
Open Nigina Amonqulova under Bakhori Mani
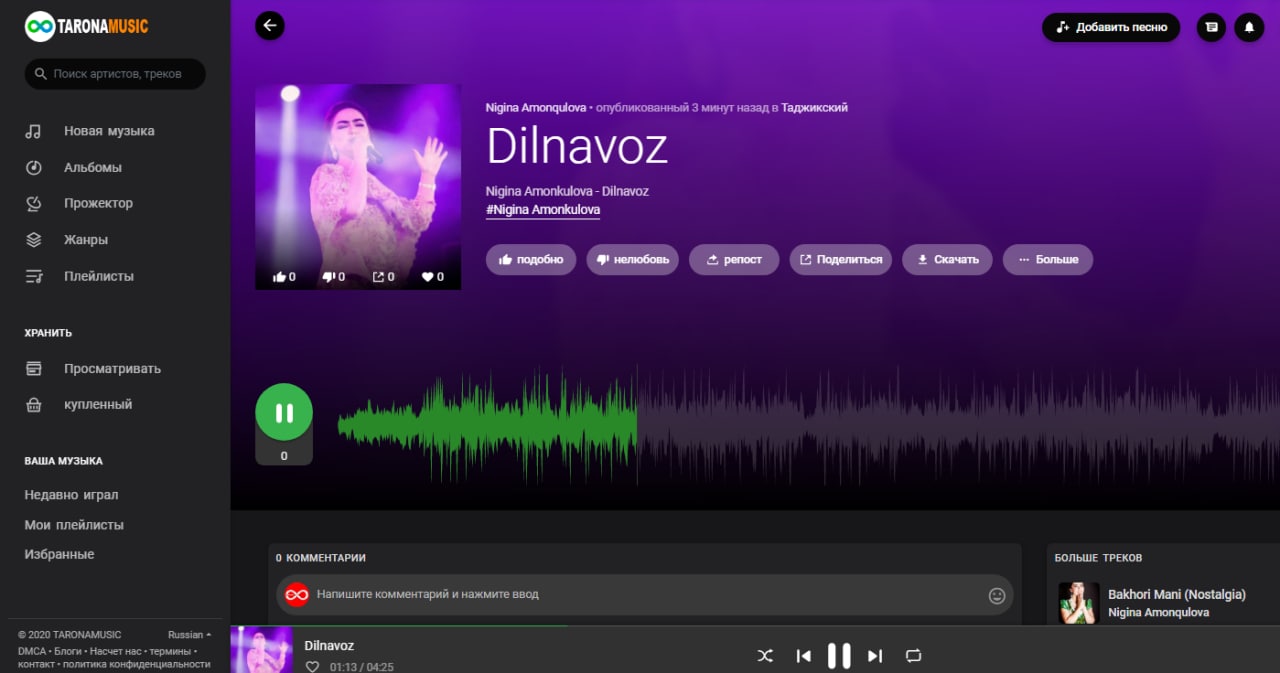tap(1158, 612)
